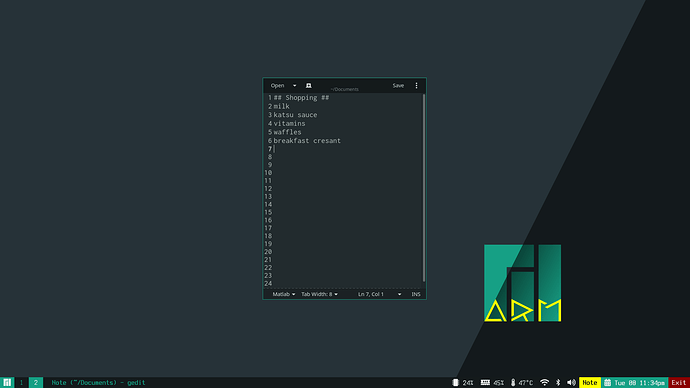Click the calendar icon beside the date
The width and height of the screenshot is (690, 388).
(608, 383)
